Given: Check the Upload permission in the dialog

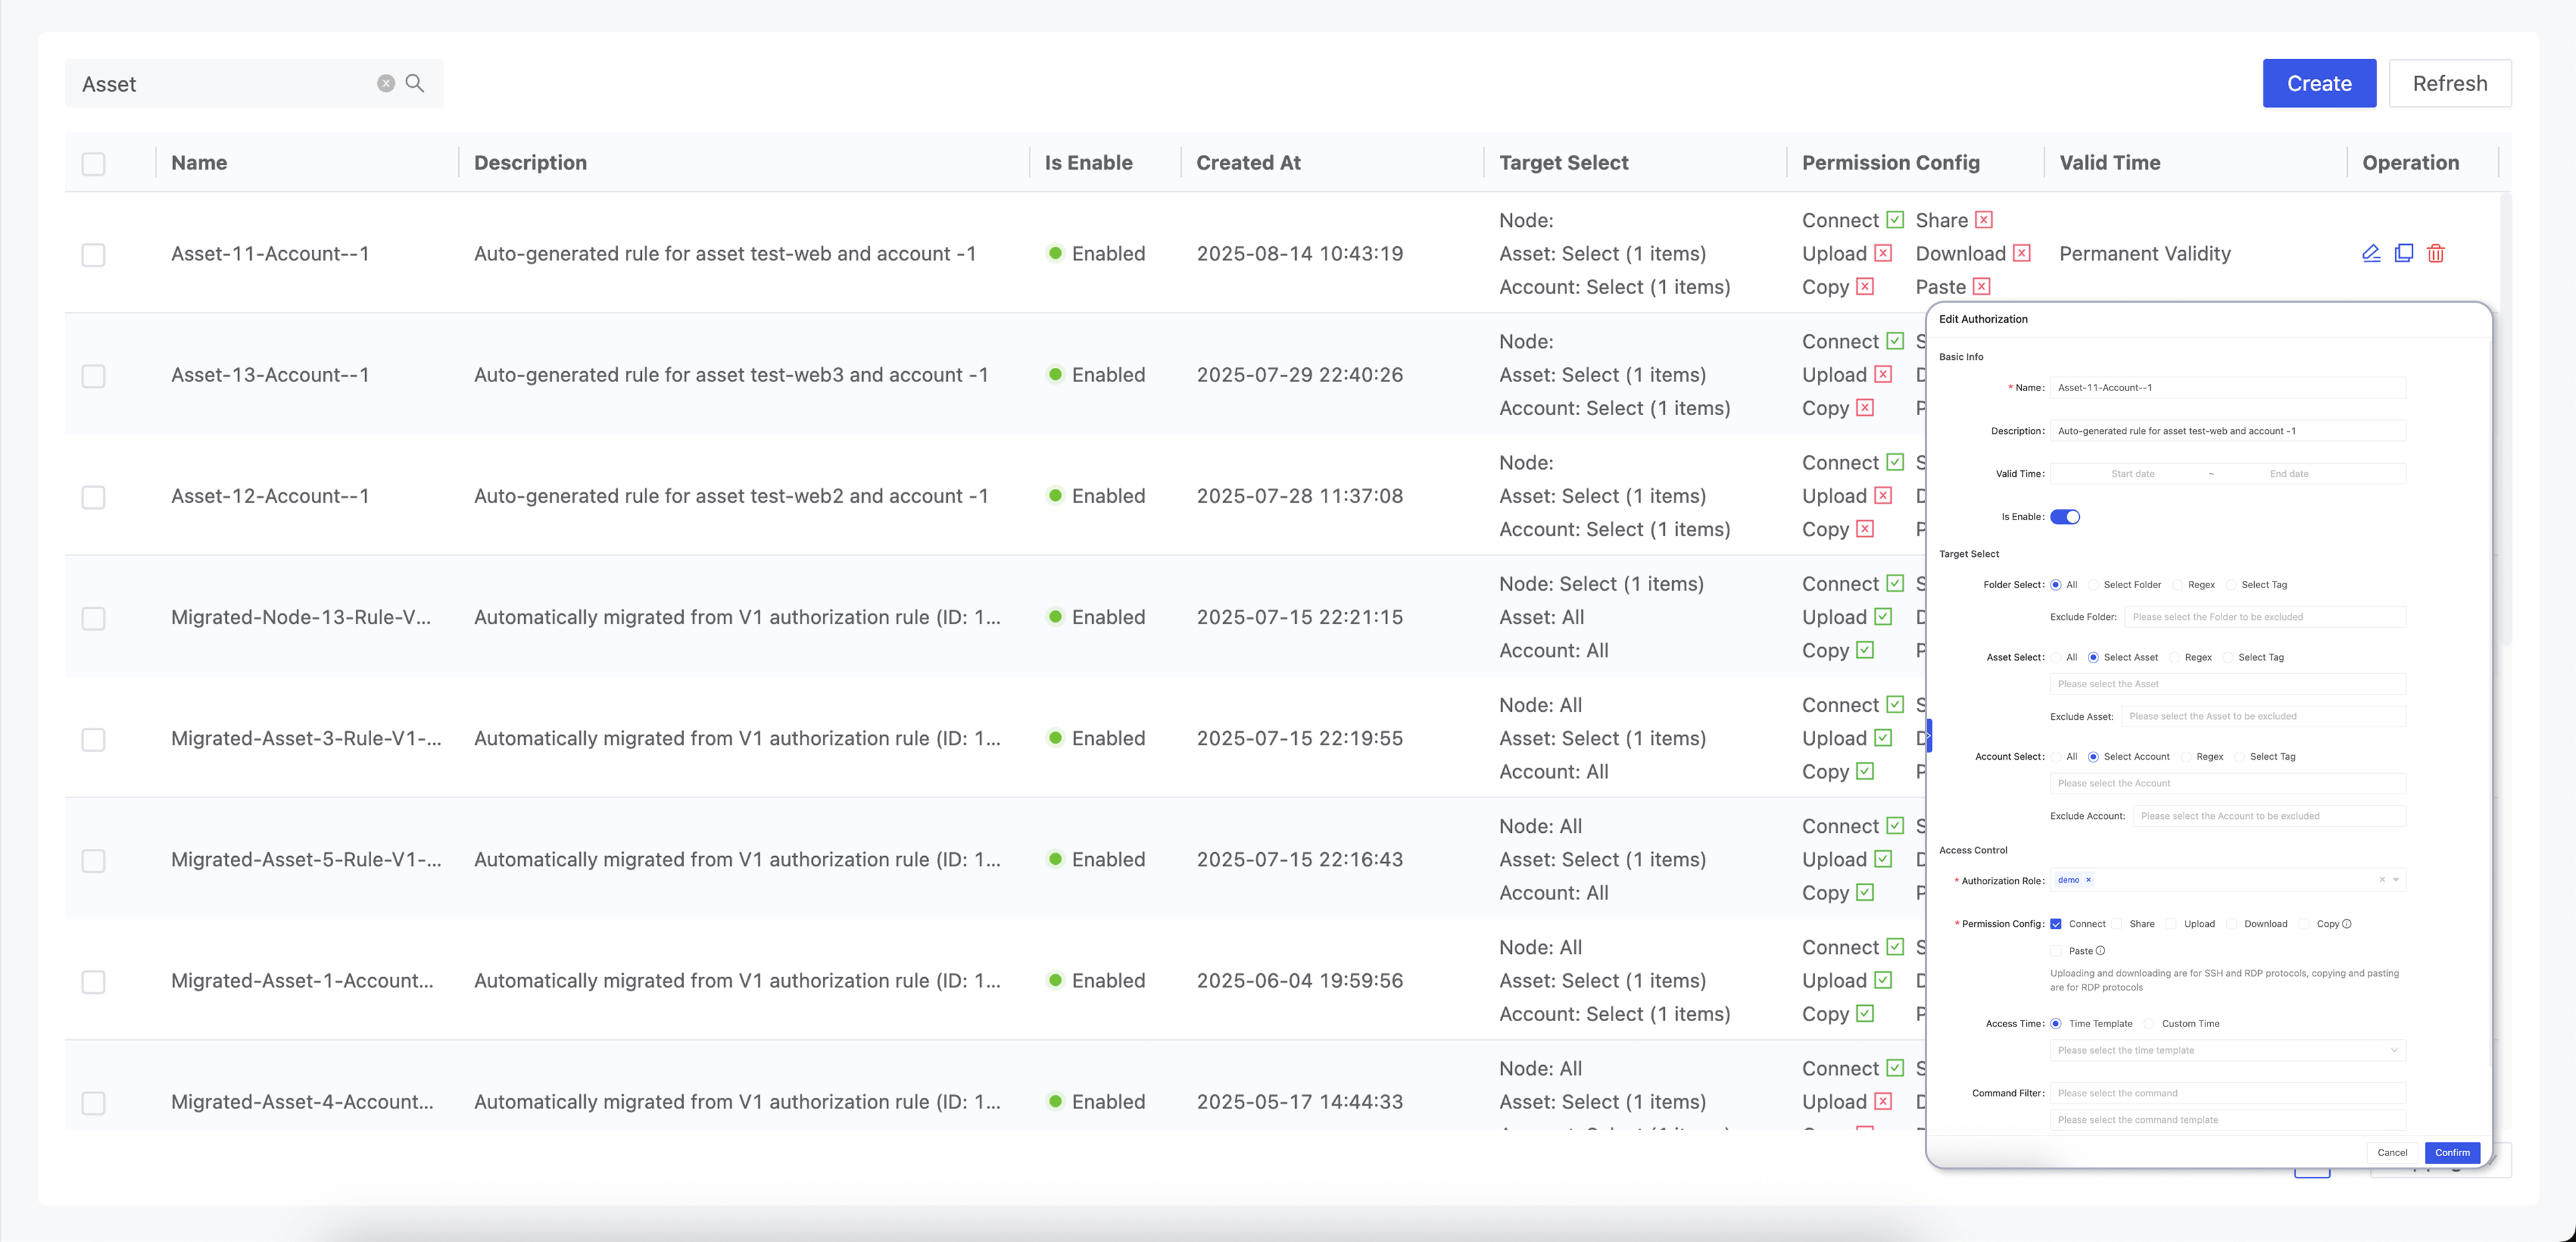Looking at the screenshot, I should tap(2171, 924).
